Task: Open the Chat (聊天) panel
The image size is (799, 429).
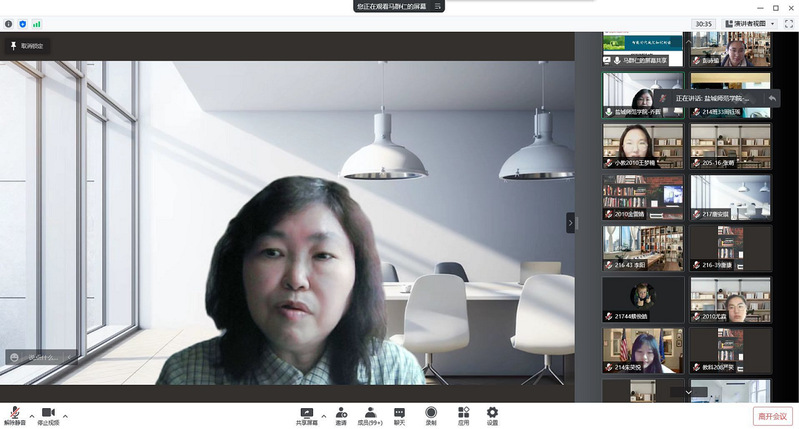Action: (x=399, y=412)
